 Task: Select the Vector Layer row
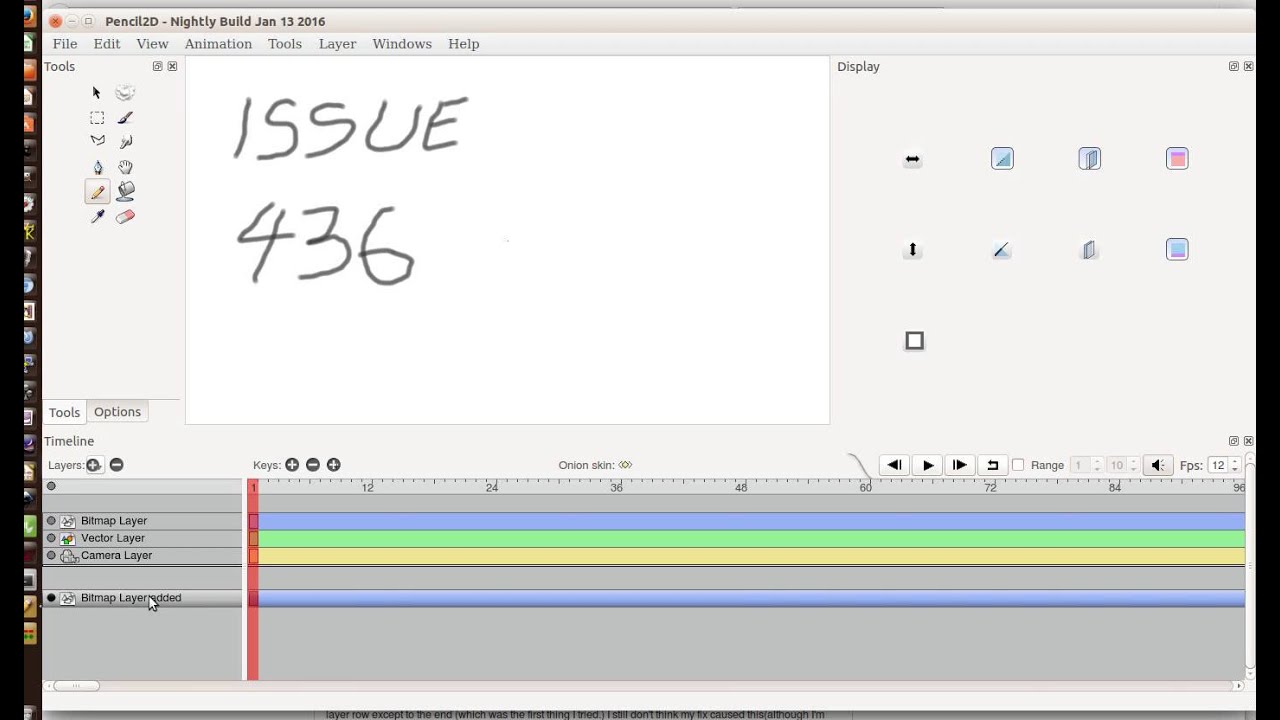(x=142, y=538)
